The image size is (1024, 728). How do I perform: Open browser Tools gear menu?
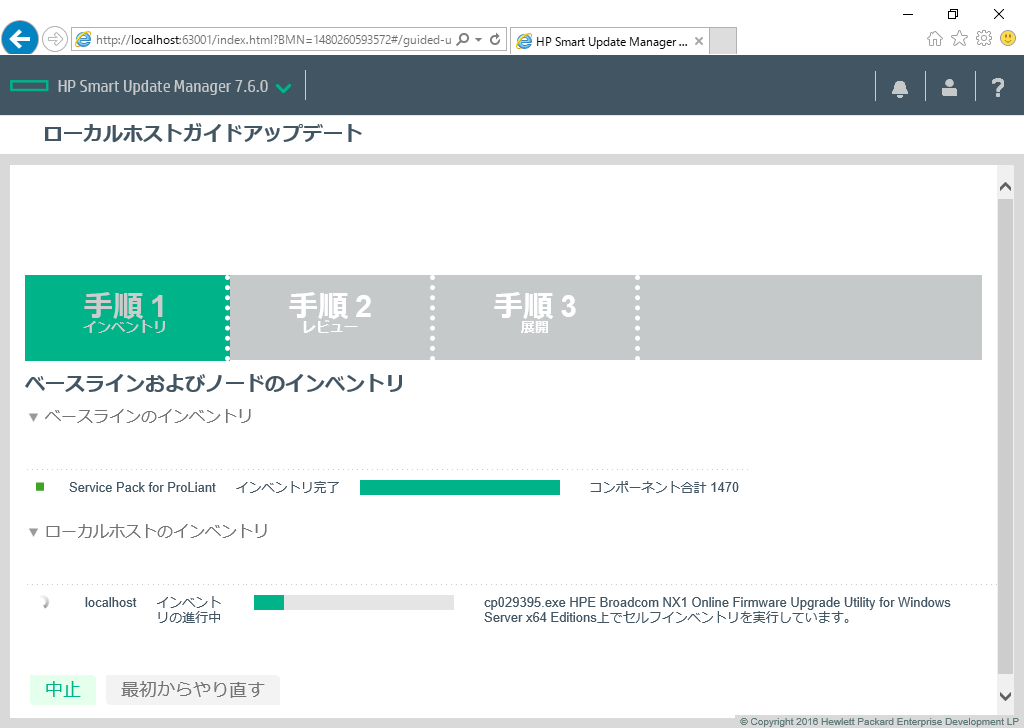[984, 39]
